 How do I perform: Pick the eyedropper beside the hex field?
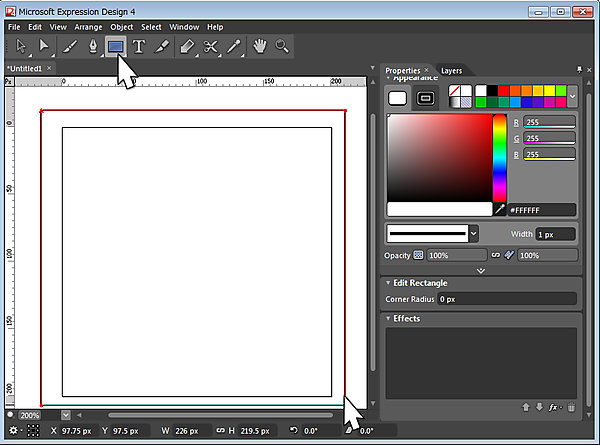500,210
